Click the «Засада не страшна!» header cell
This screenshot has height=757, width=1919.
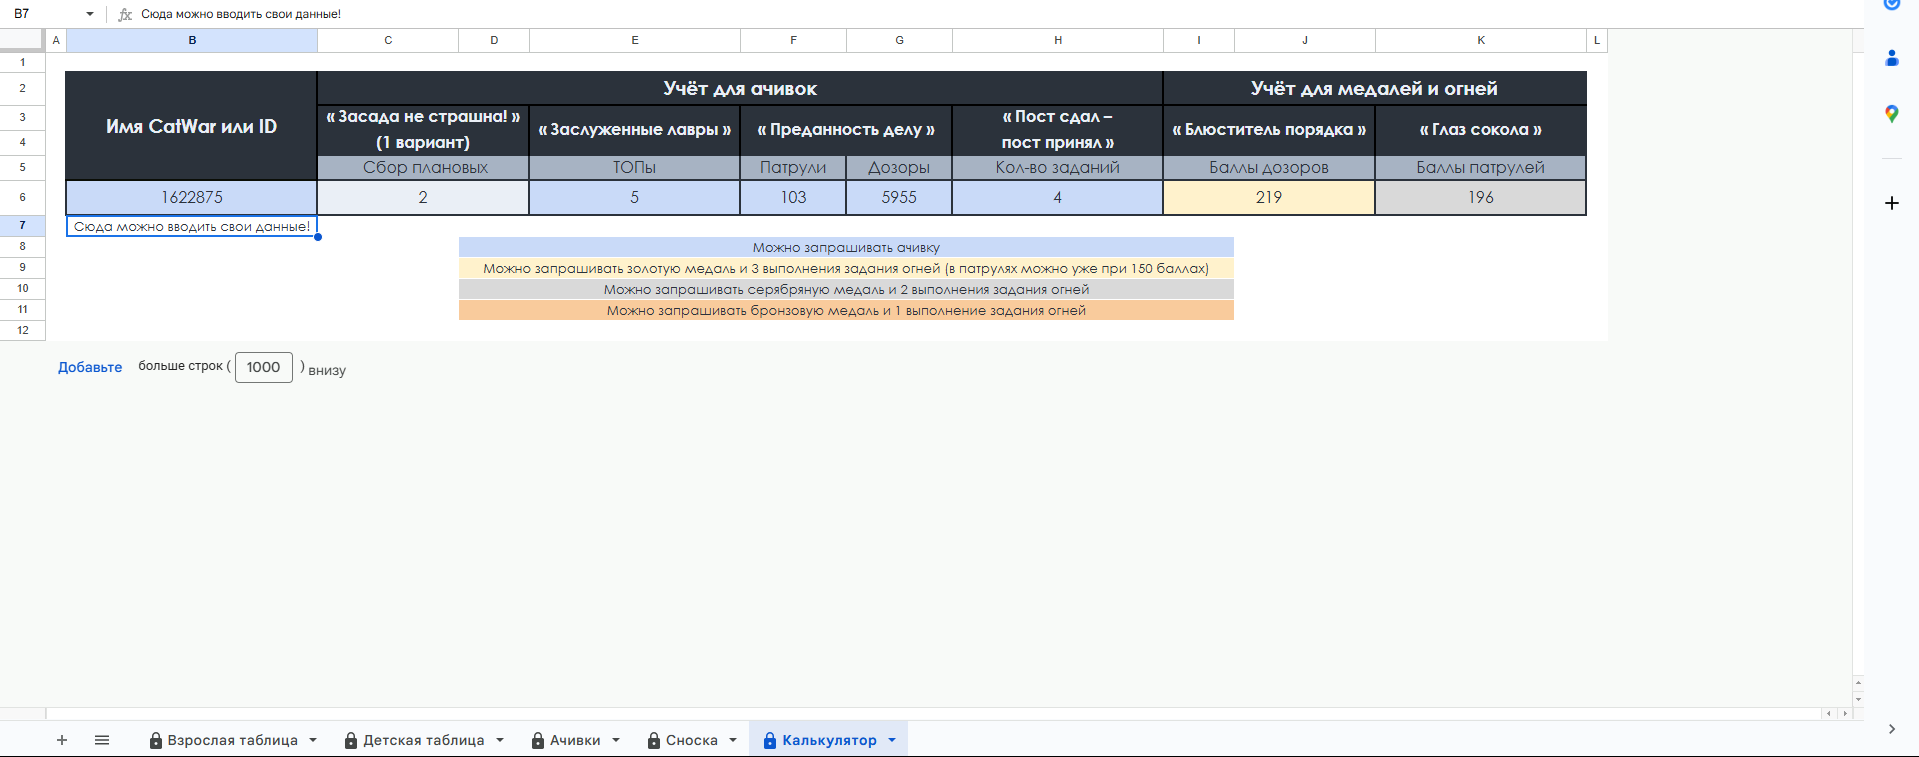(423, 130)
